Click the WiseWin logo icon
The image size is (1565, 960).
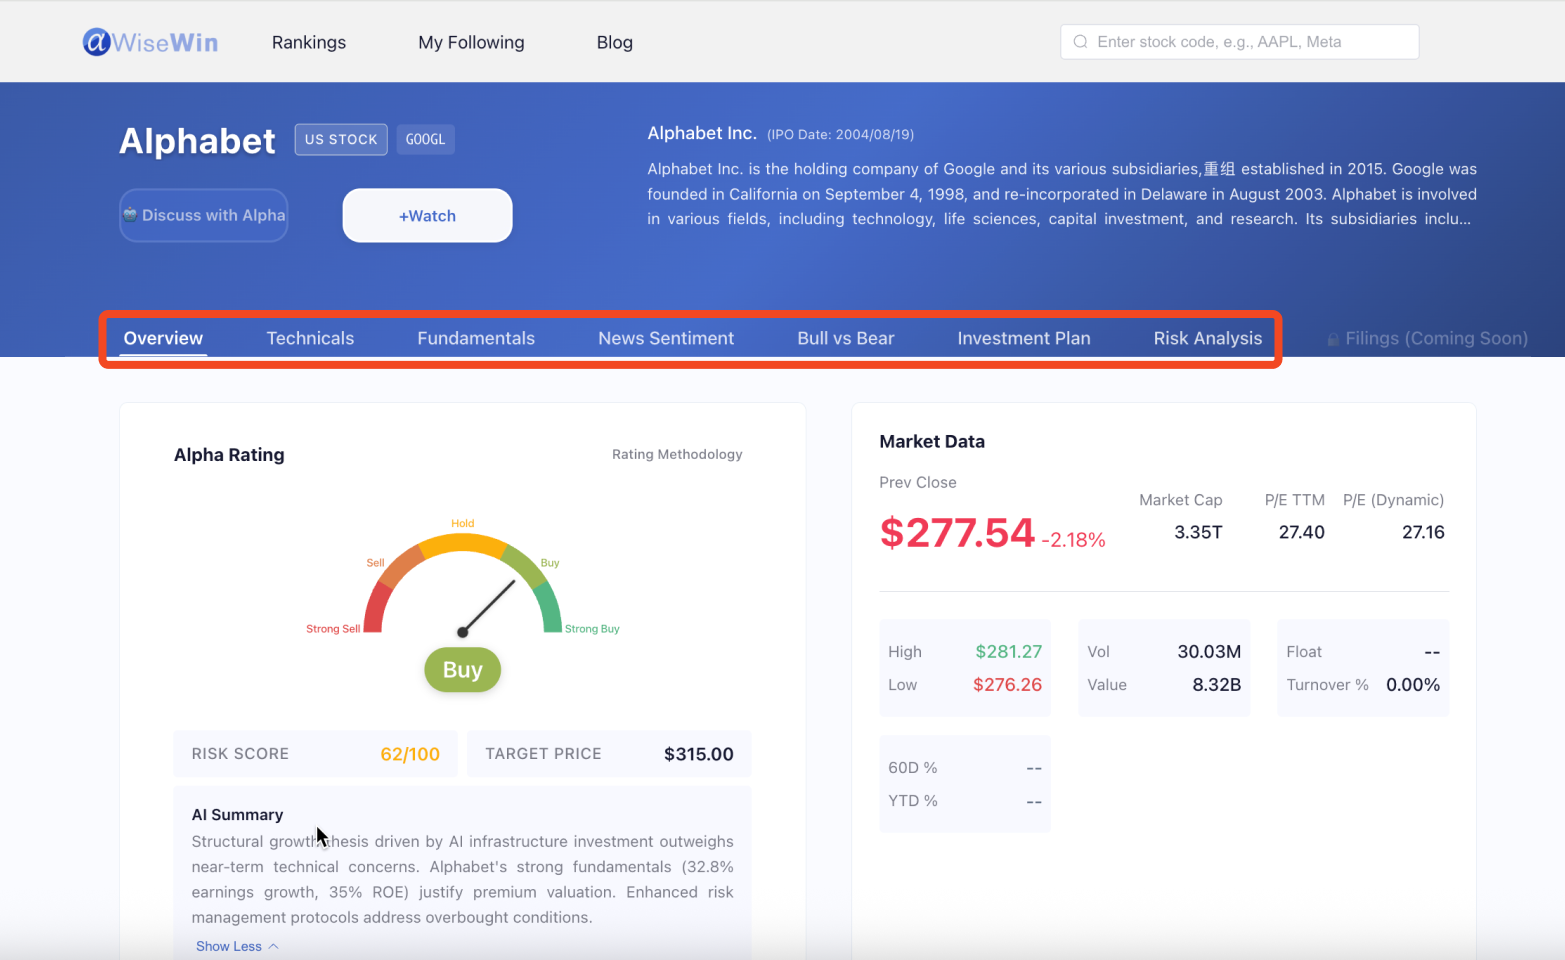tap(95, 41)
